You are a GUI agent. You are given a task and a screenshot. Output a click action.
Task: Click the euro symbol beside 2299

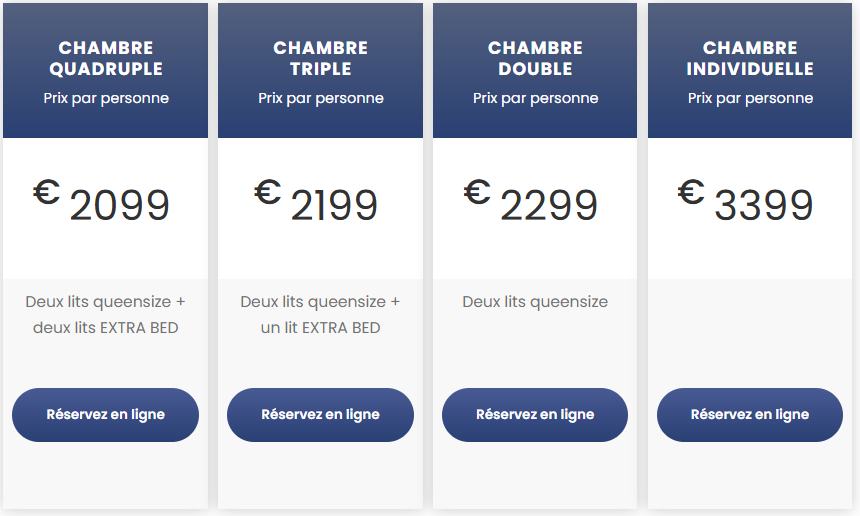click(477, 192)
